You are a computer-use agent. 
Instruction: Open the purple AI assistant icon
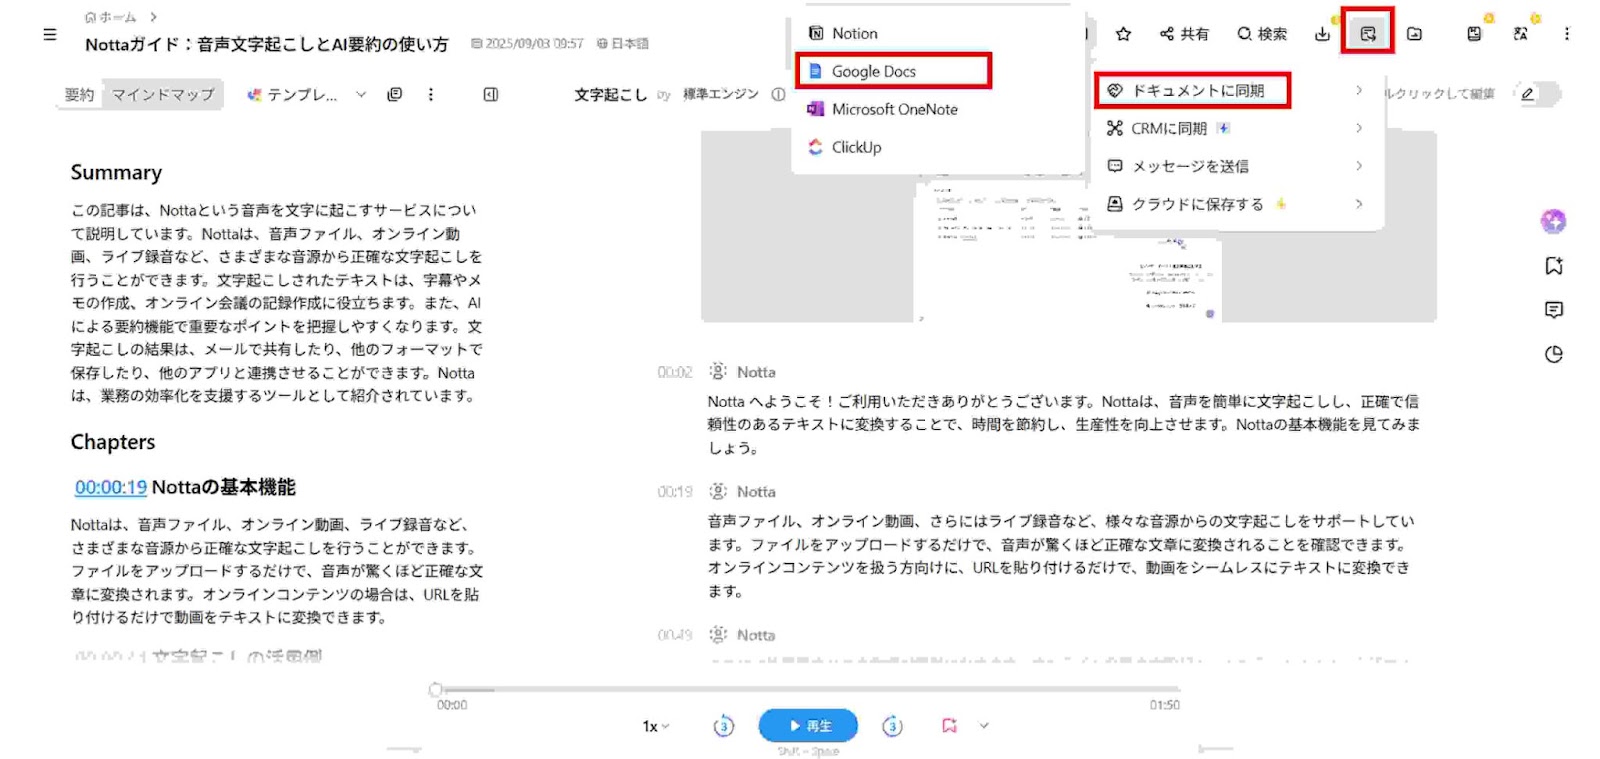tap(1553, 221)
